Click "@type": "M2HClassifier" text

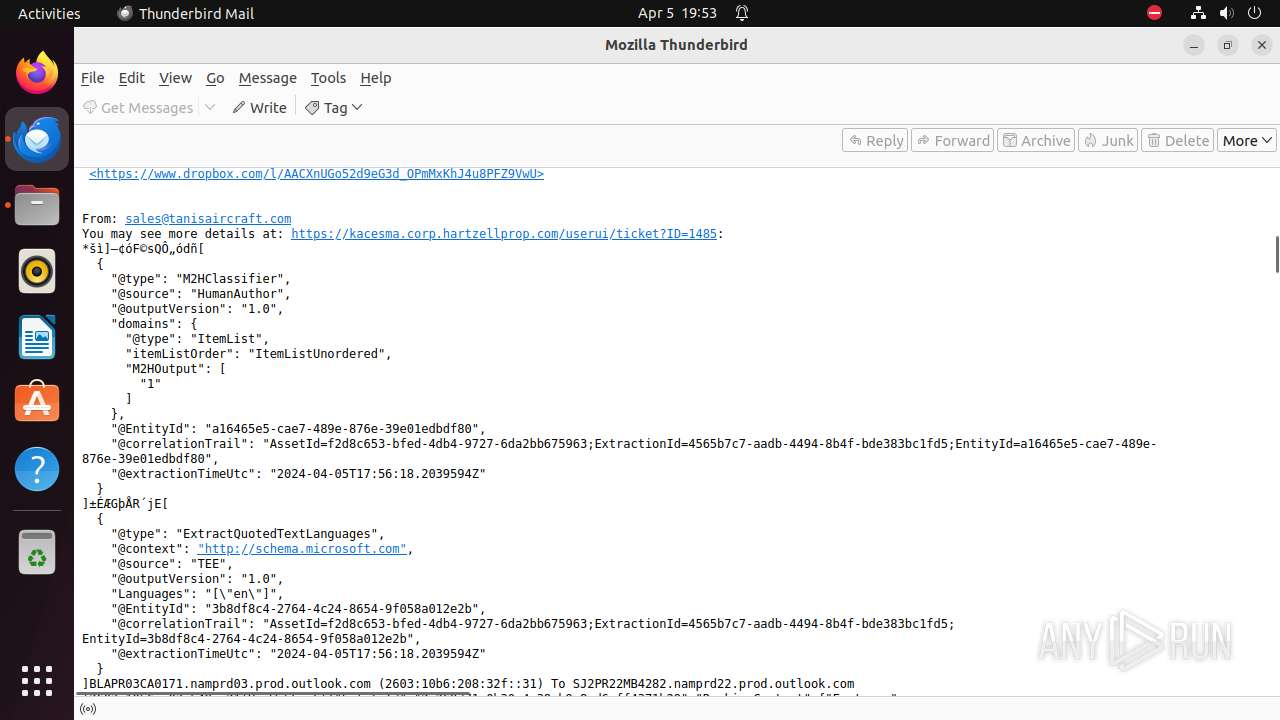(x=201, y=279)
